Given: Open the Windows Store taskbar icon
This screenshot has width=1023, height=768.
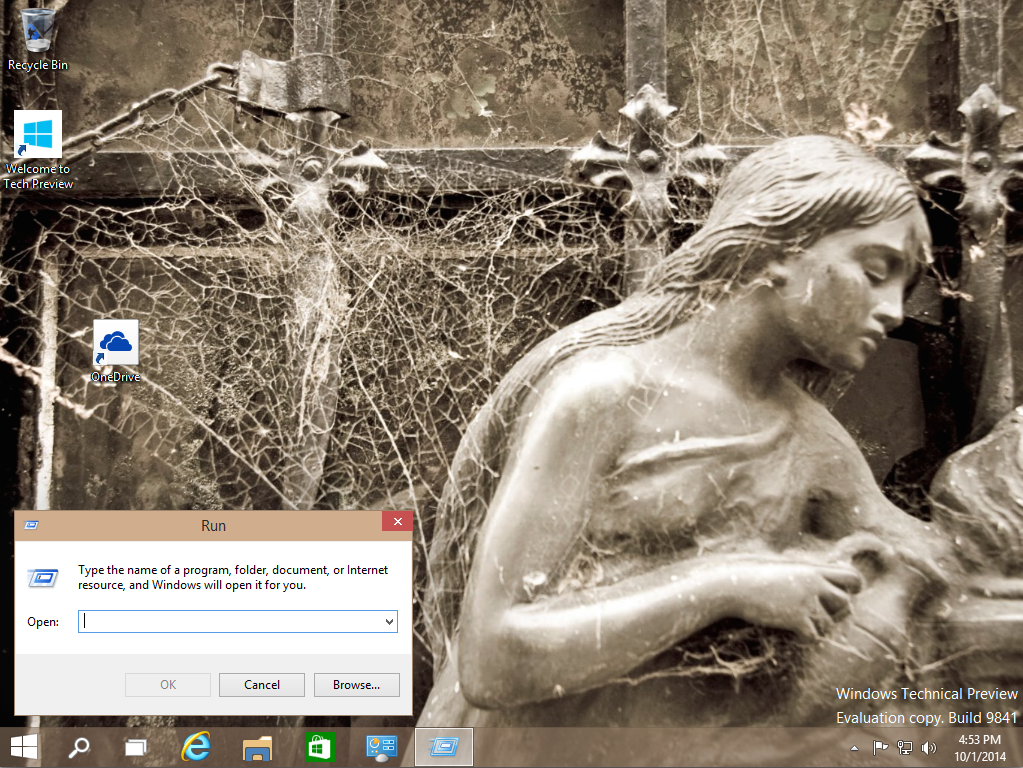Looking at the screenshot, I should click(x=320, y=747).
